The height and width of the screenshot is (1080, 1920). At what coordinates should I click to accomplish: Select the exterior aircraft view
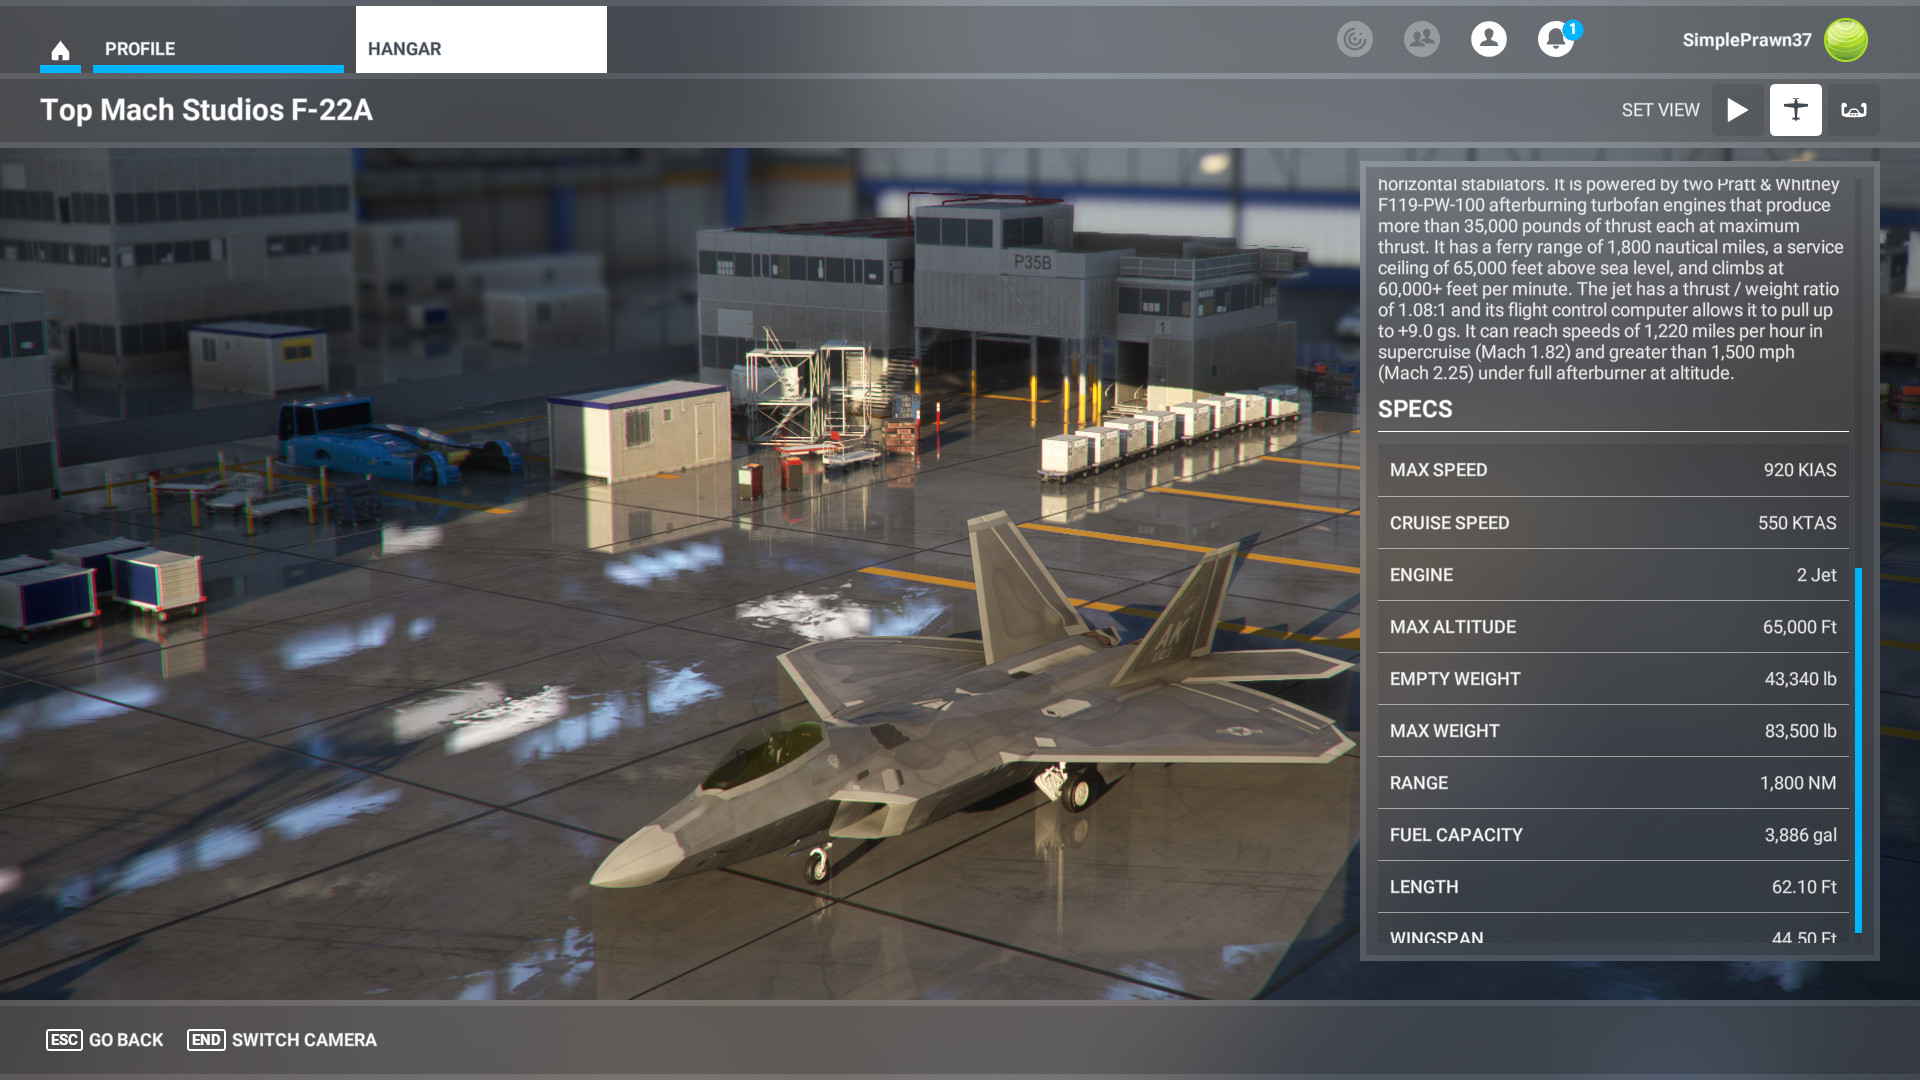coord(1795,110)
